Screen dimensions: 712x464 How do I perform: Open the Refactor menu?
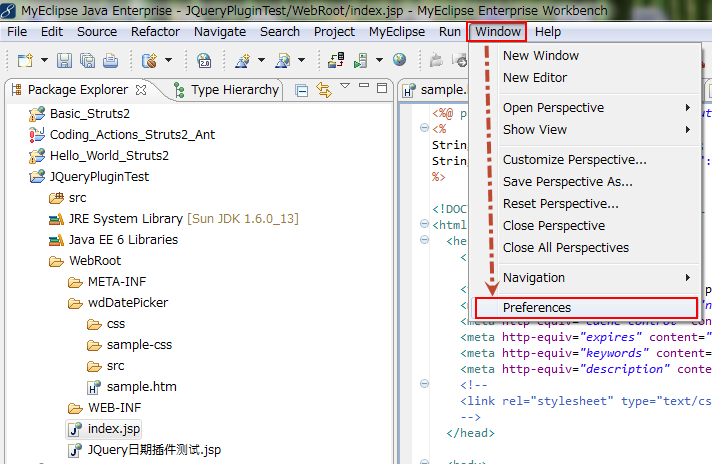[155, 32]
